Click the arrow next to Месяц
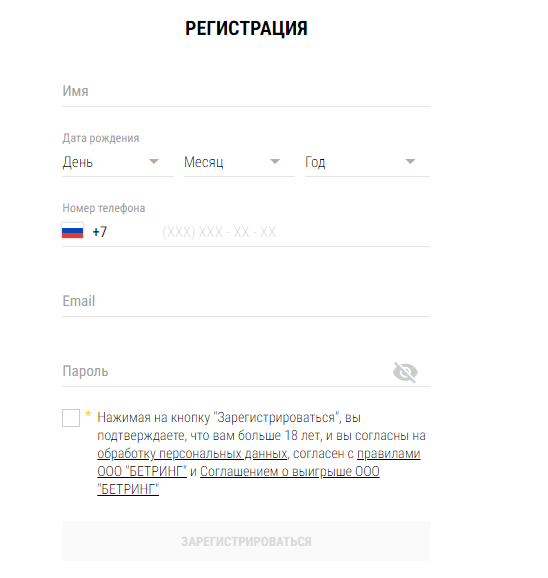 click(275, 161)
